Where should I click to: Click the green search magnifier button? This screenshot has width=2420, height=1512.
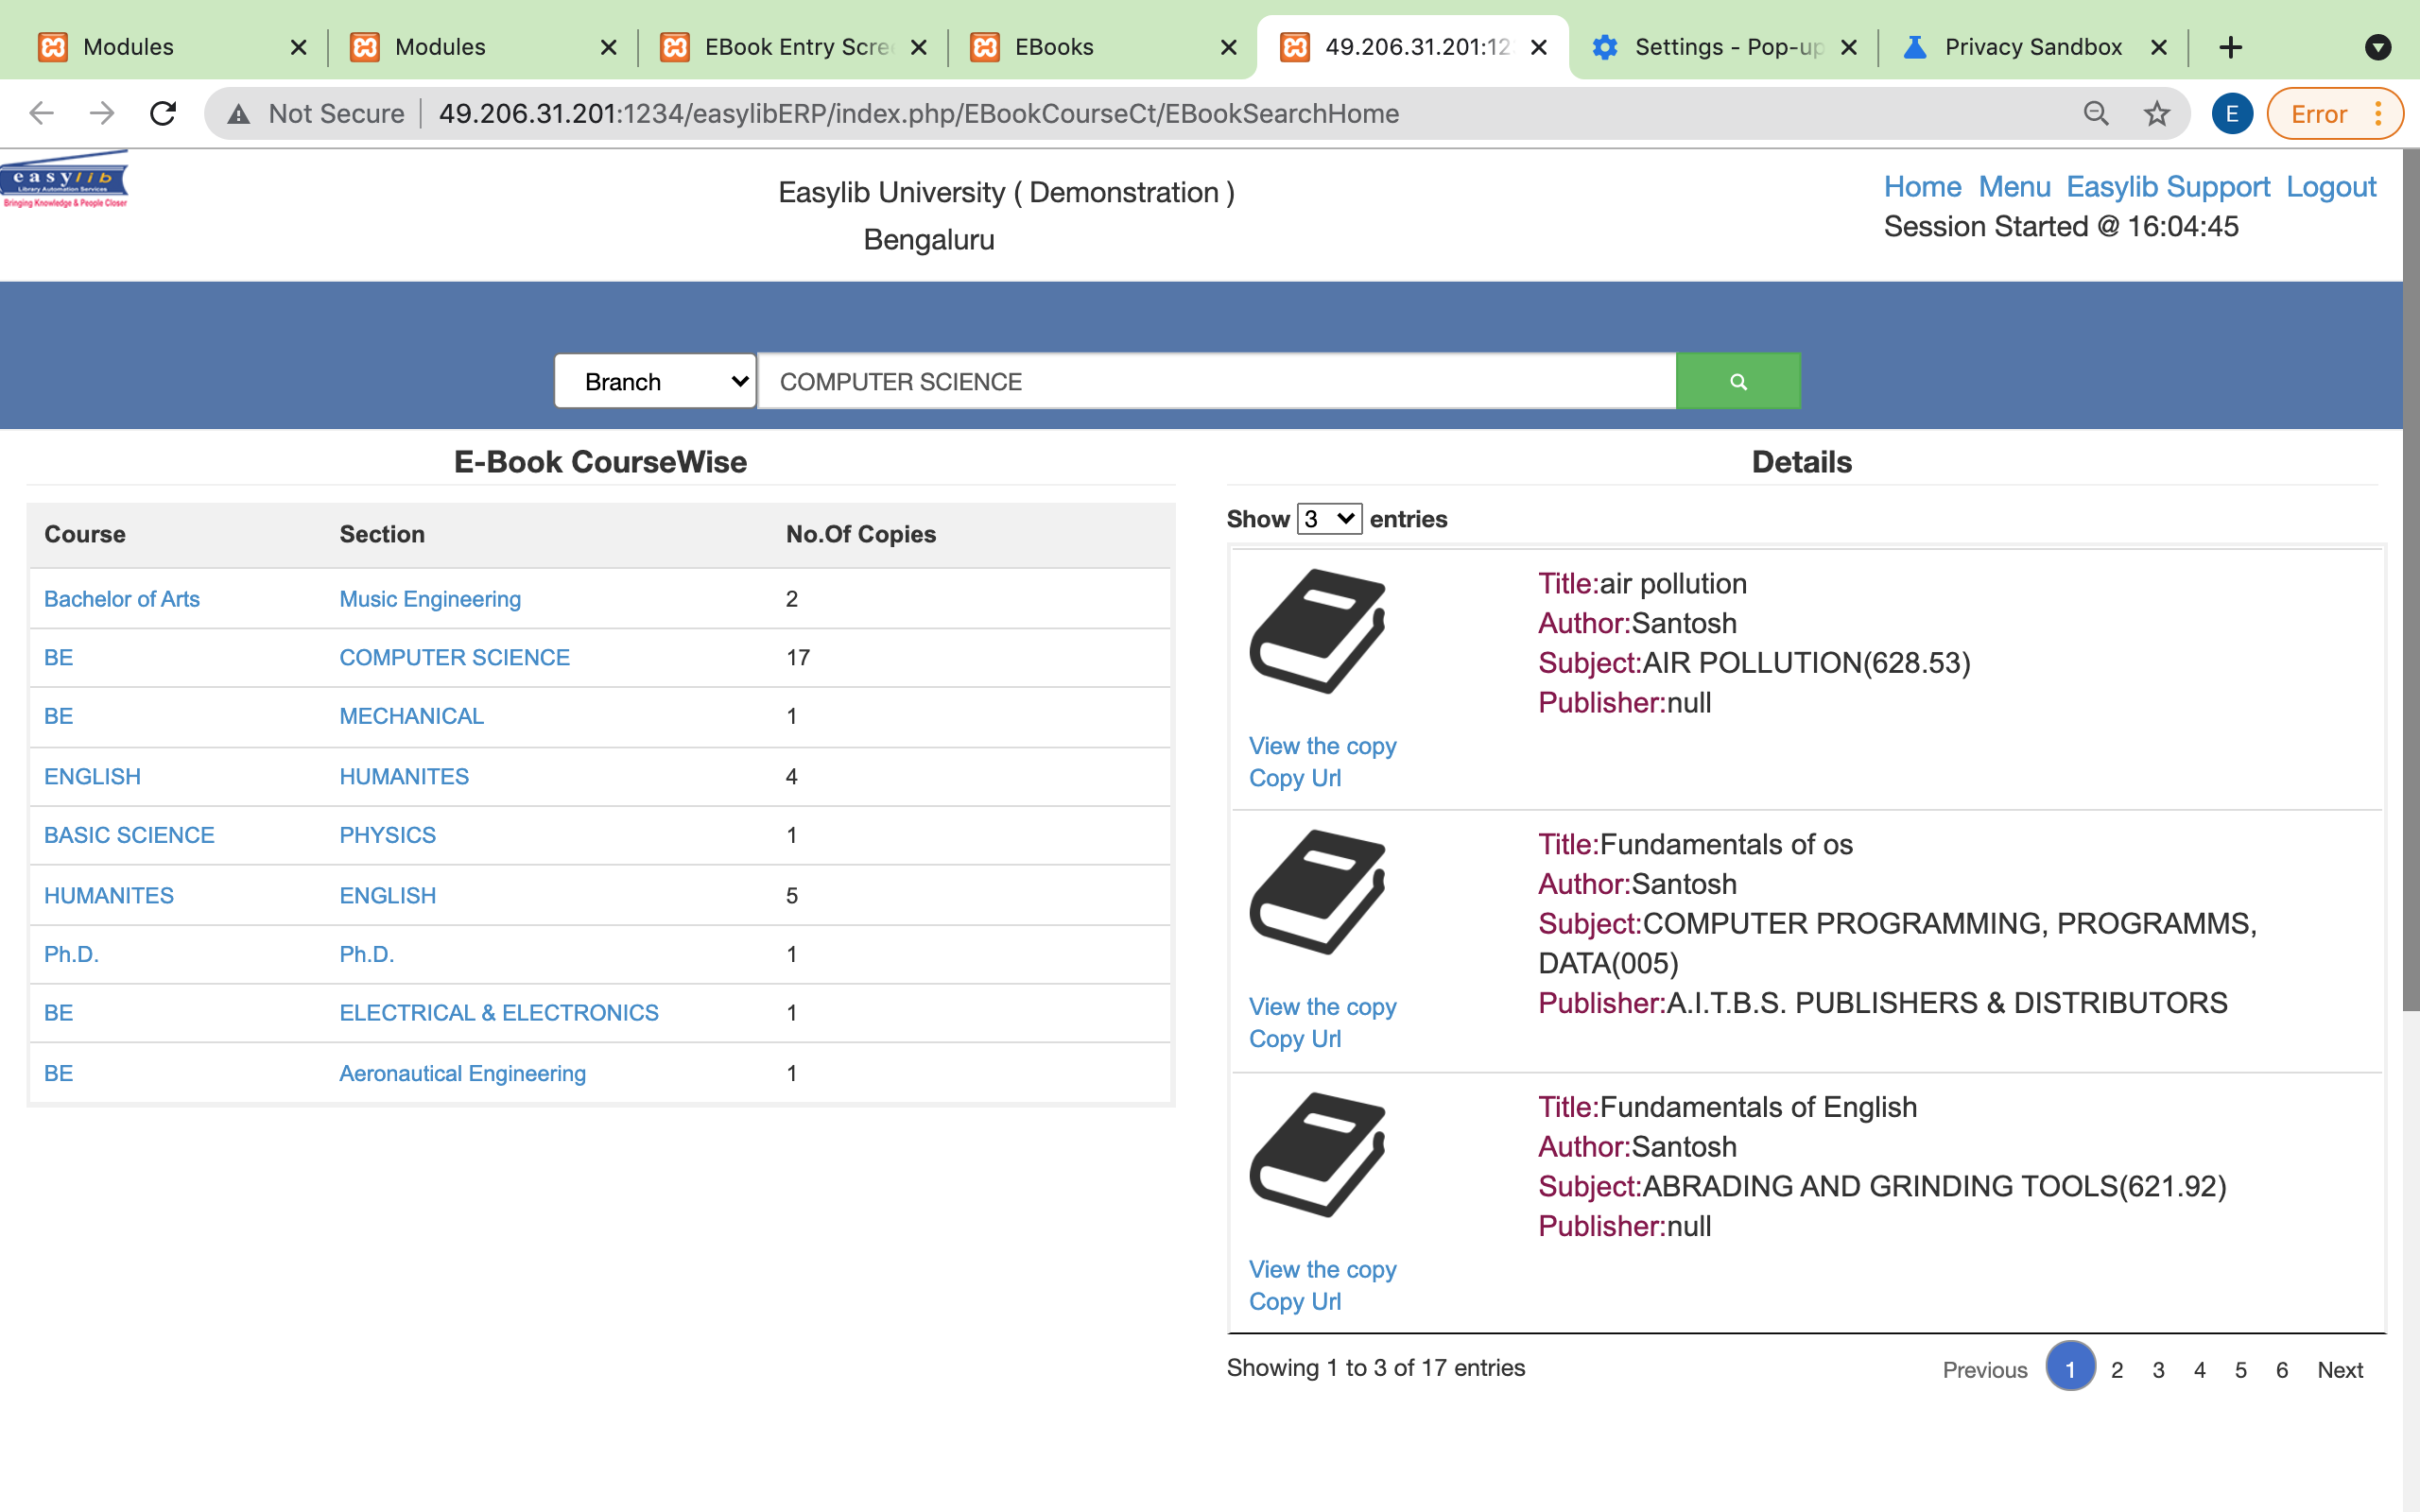[x=1737, y=381]
